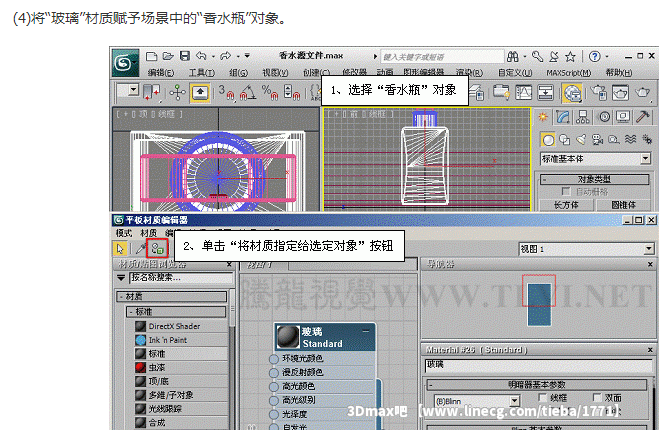The width and height of the screenshot is (659, 430).
Task: Click the Render Setup teapot icon
Action: click(x=598, y=92)
